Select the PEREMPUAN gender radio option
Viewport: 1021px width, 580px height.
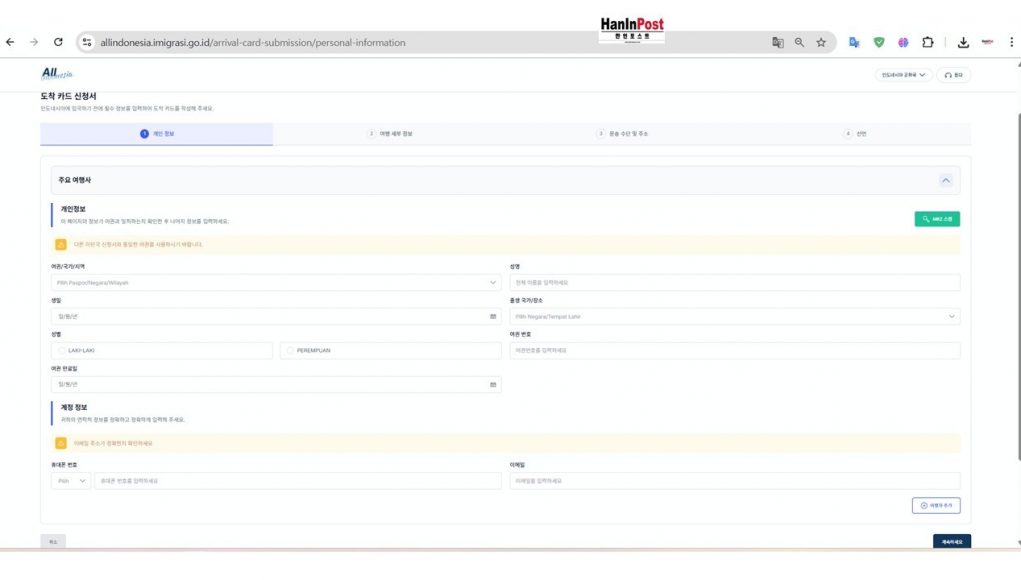[290, 351]
